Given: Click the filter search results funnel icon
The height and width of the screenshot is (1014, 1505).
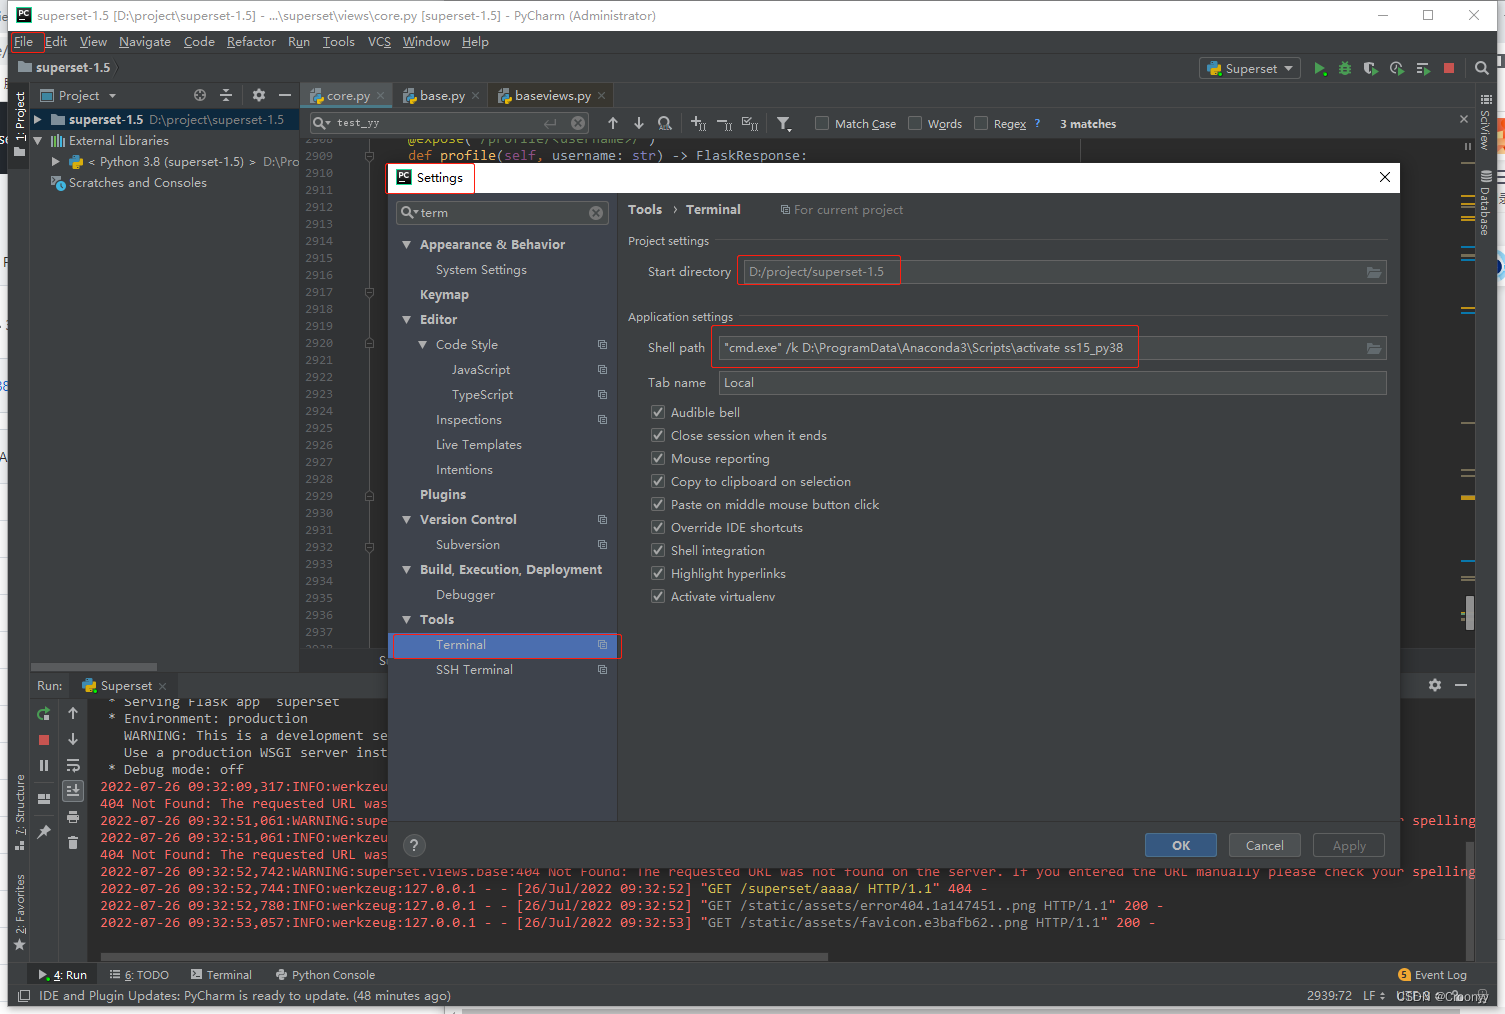Looking at the screenshot, I should [x=785, y=123].
